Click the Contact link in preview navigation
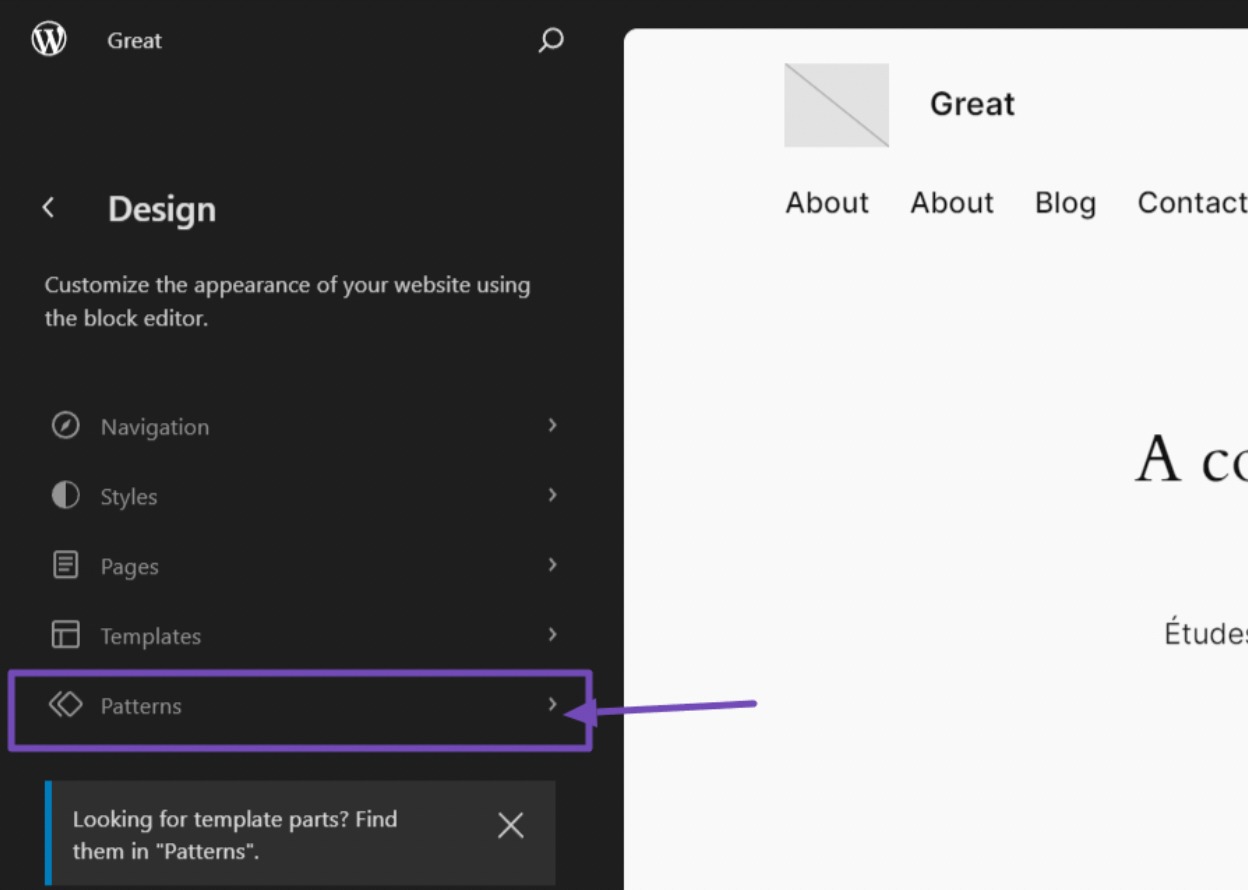1248x890 pixels. coord(1192,203)
